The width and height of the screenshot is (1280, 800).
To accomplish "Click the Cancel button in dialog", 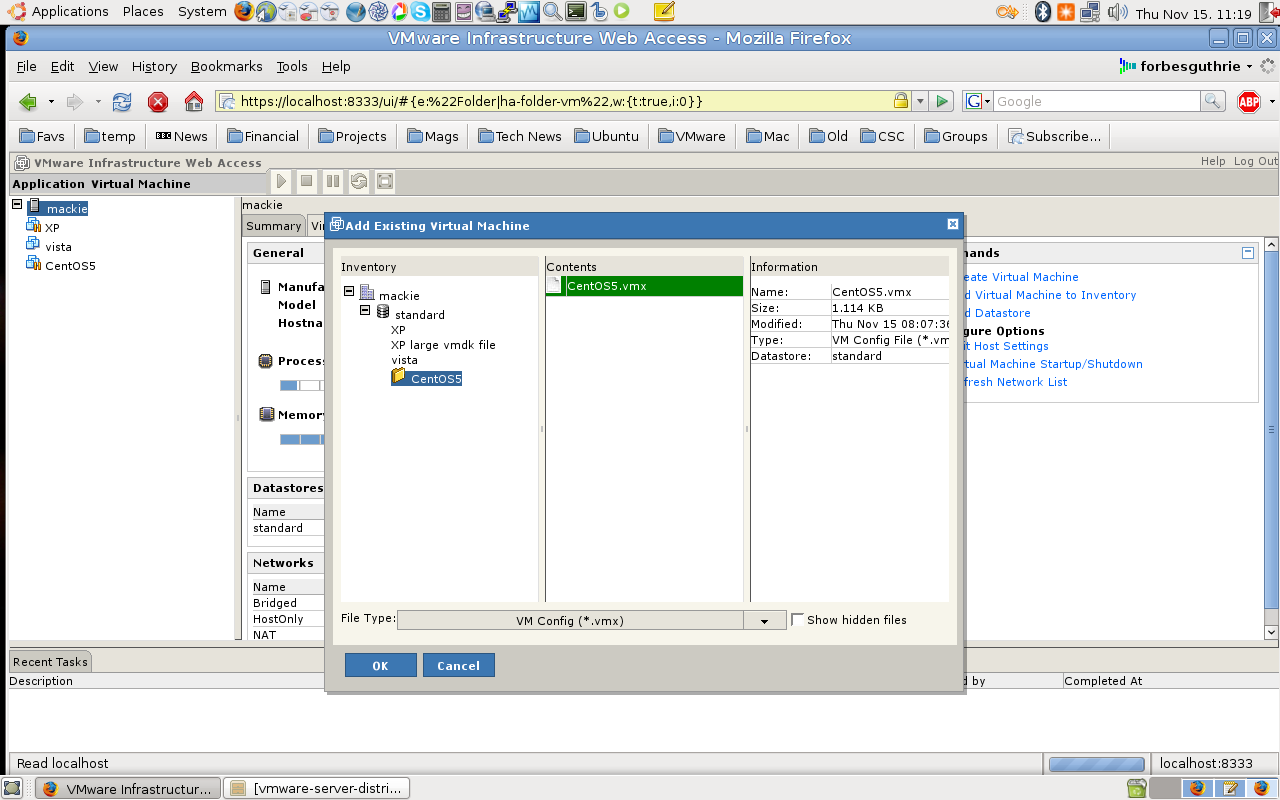I will (x=458, y=665).
